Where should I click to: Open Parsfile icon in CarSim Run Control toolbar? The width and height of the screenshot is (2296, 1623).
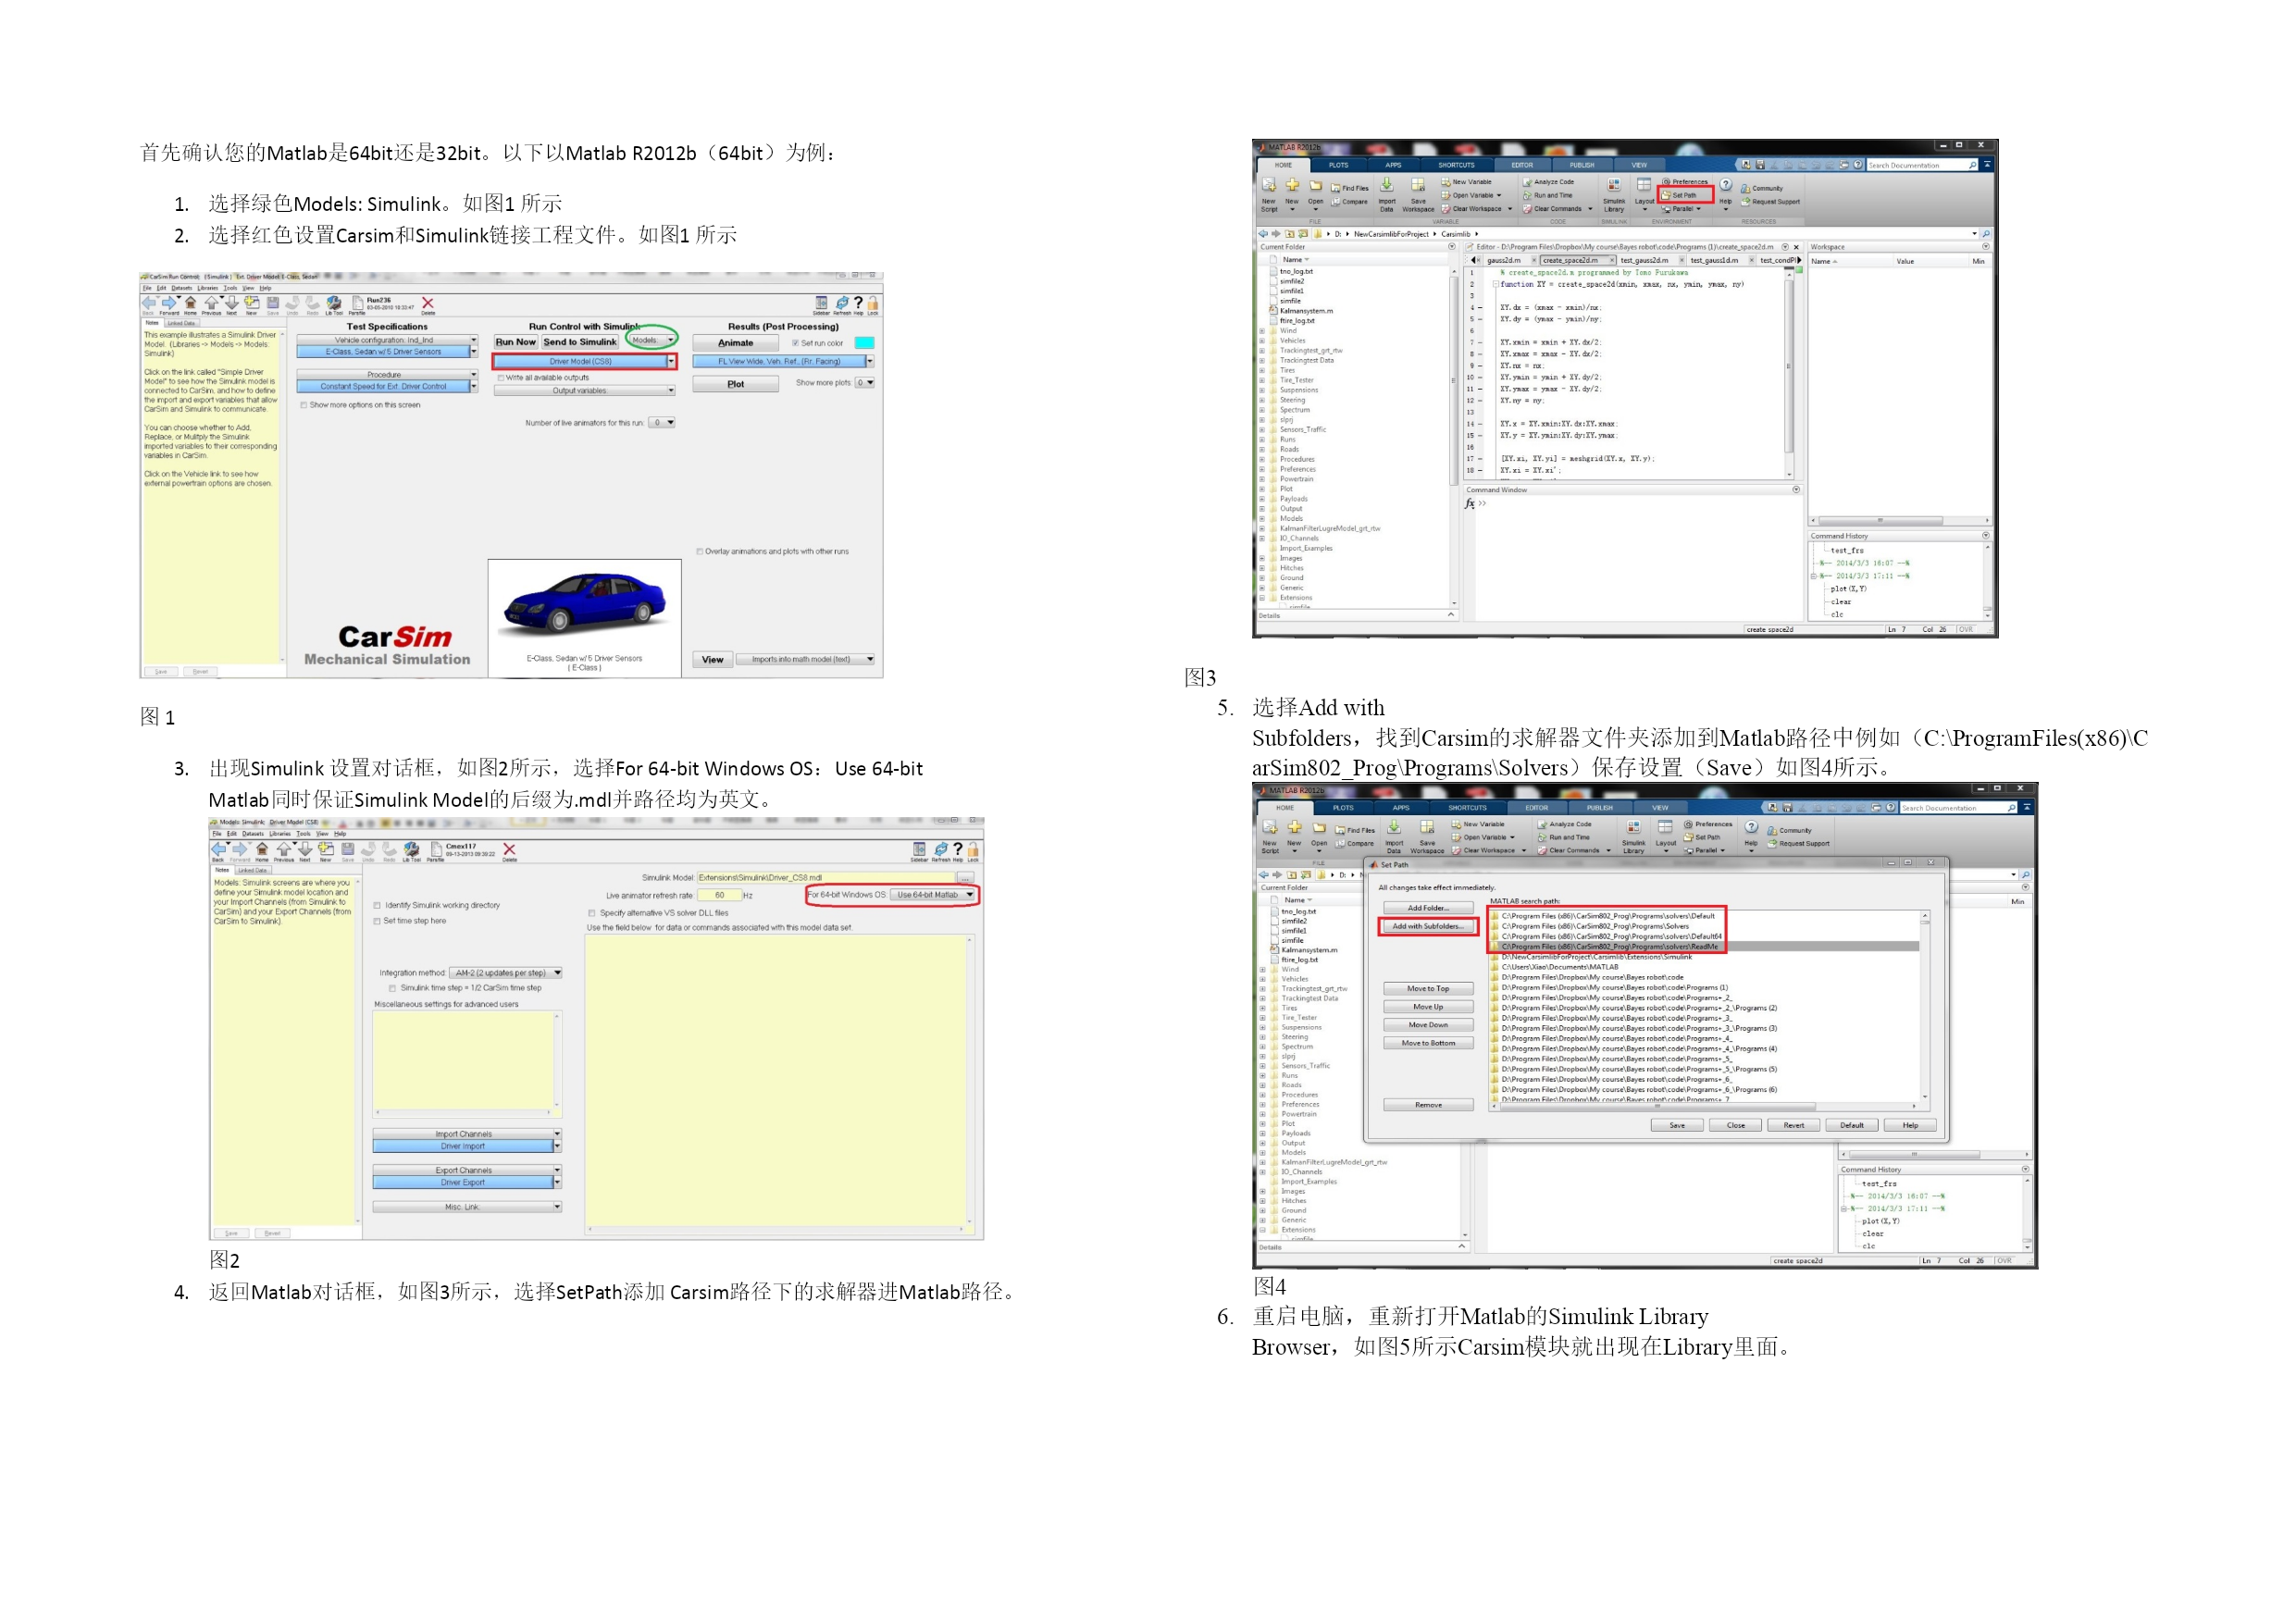coord(357,303)
